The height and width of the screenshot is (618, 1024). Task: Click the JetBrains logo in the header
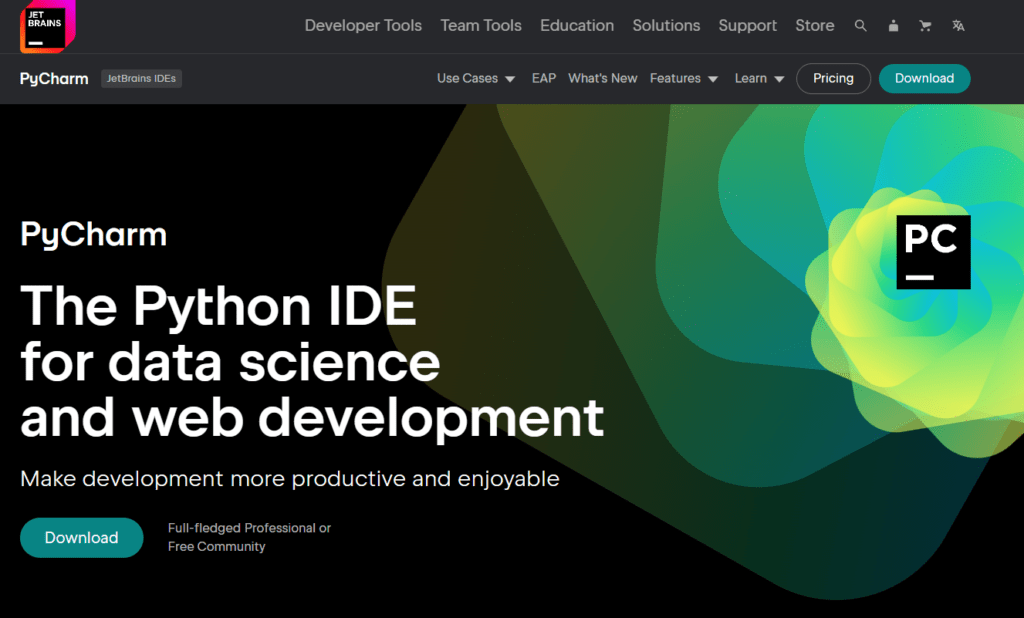coord(46,26)
